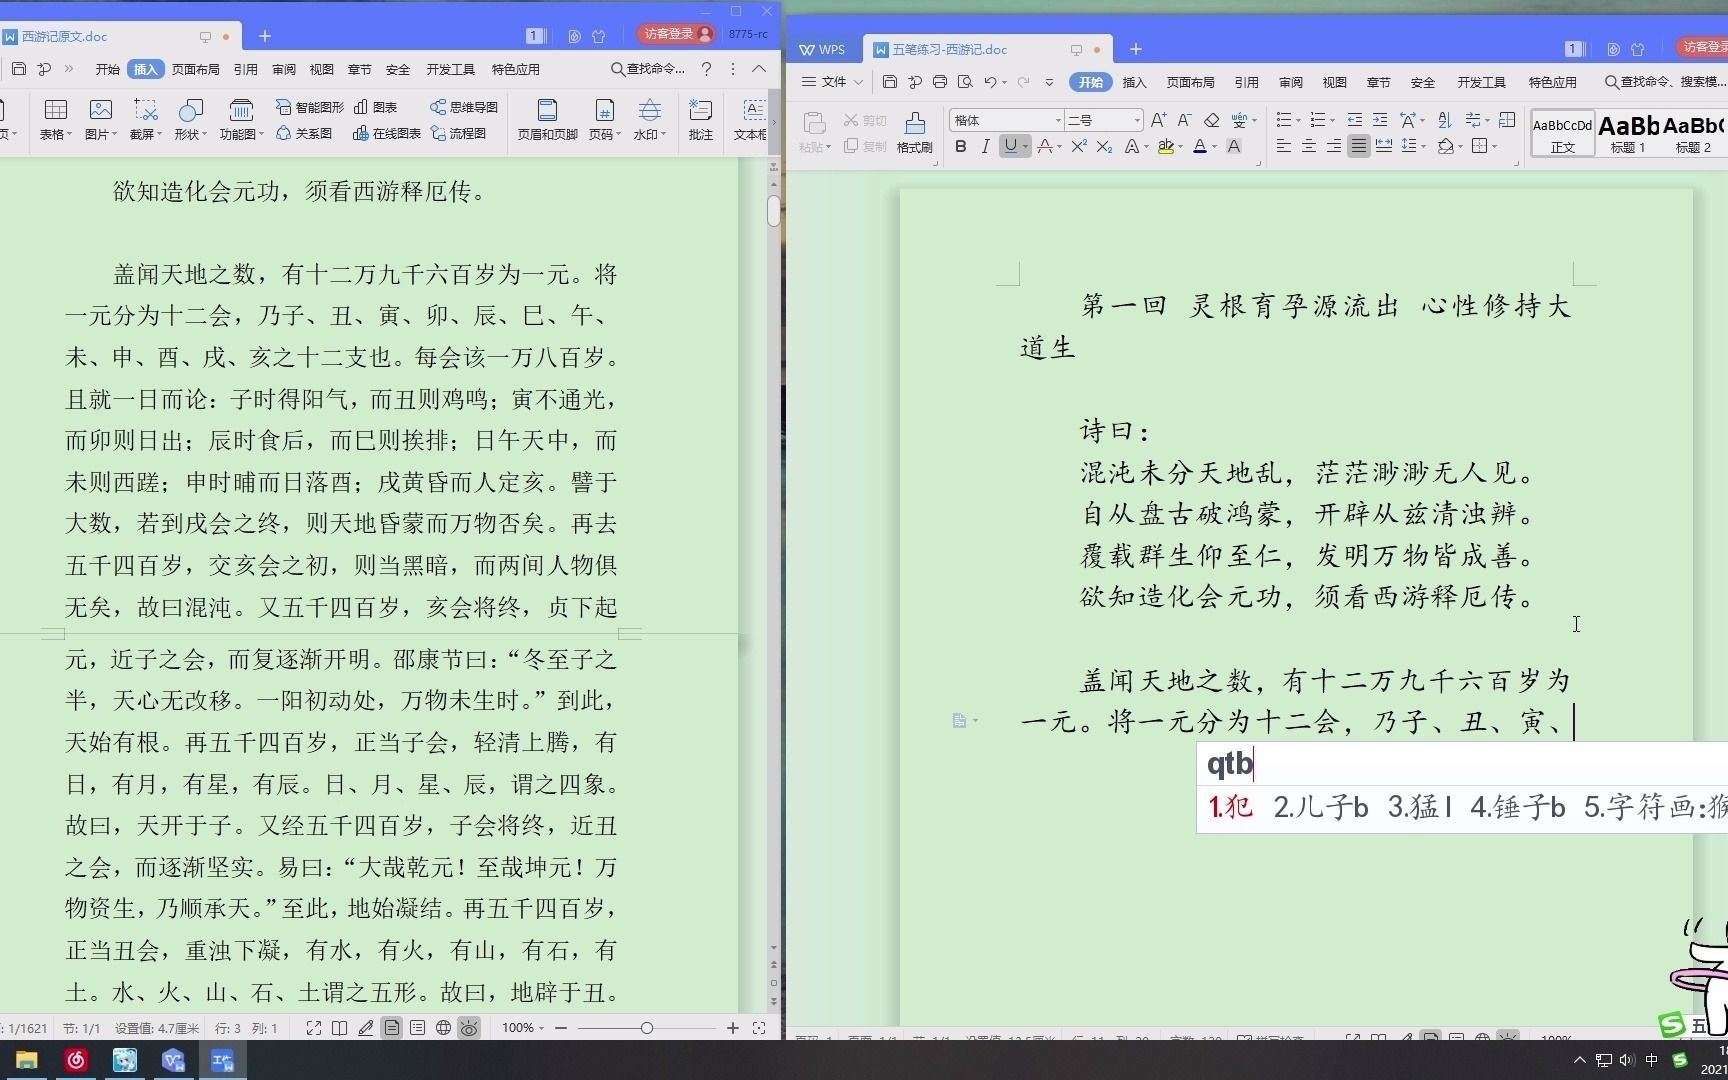
Task: Toggle Underline formatting
Action: pos(1011,147)
